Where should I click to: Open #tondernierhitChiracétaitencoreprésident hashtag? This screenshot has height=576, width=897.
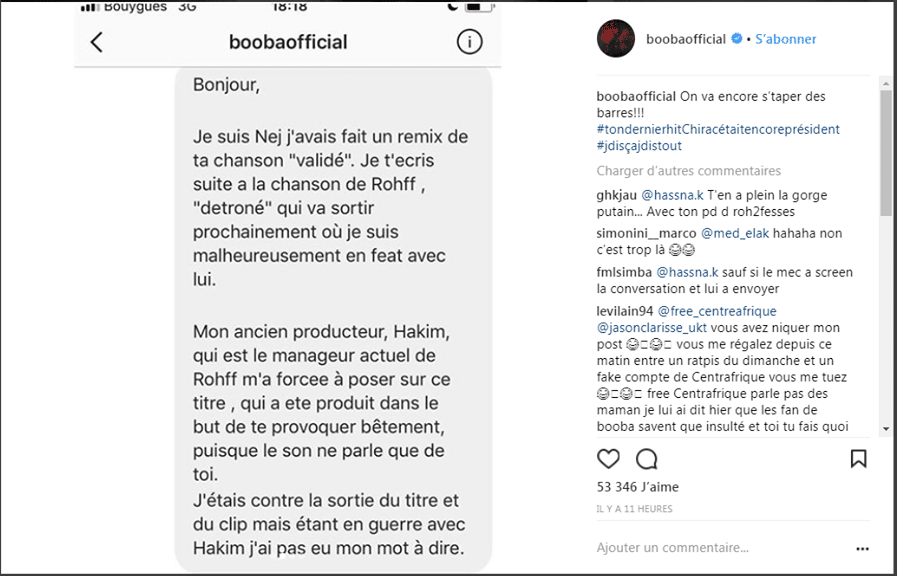pyautogui.click(x=718, y=129)
